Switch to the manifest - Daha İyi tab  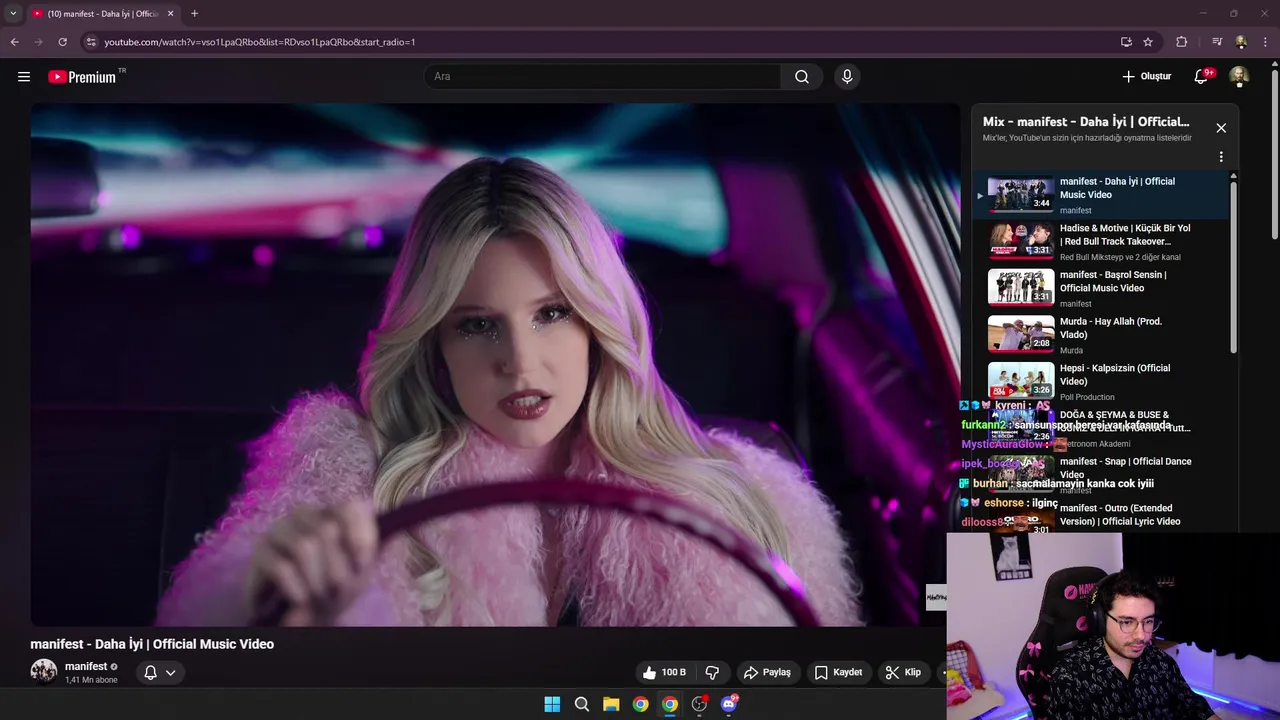pos(102,14)
